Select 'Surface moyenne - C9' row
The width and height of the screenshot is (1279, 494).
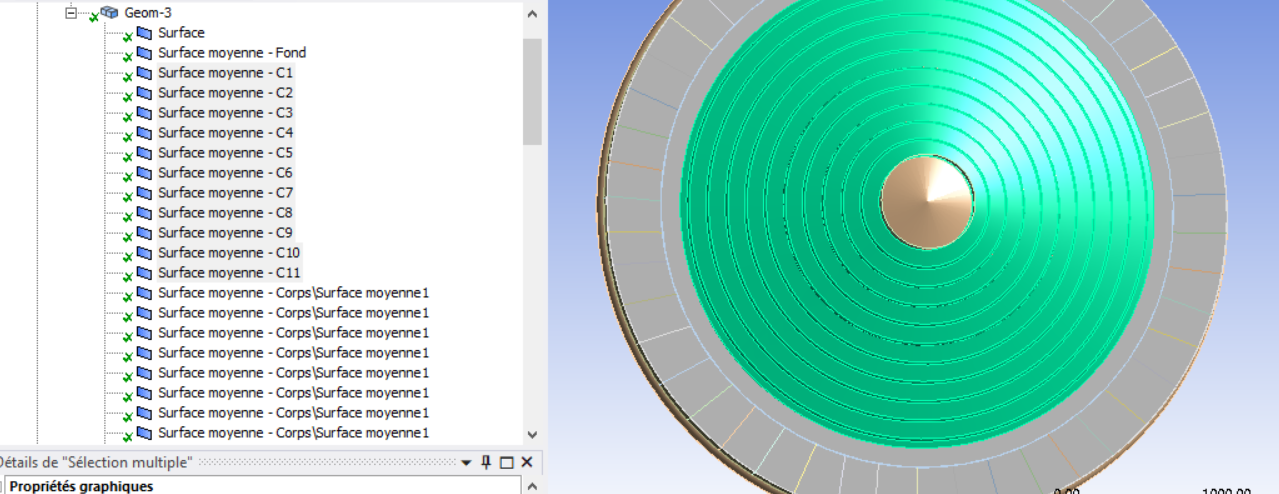(x=225, y=233)
